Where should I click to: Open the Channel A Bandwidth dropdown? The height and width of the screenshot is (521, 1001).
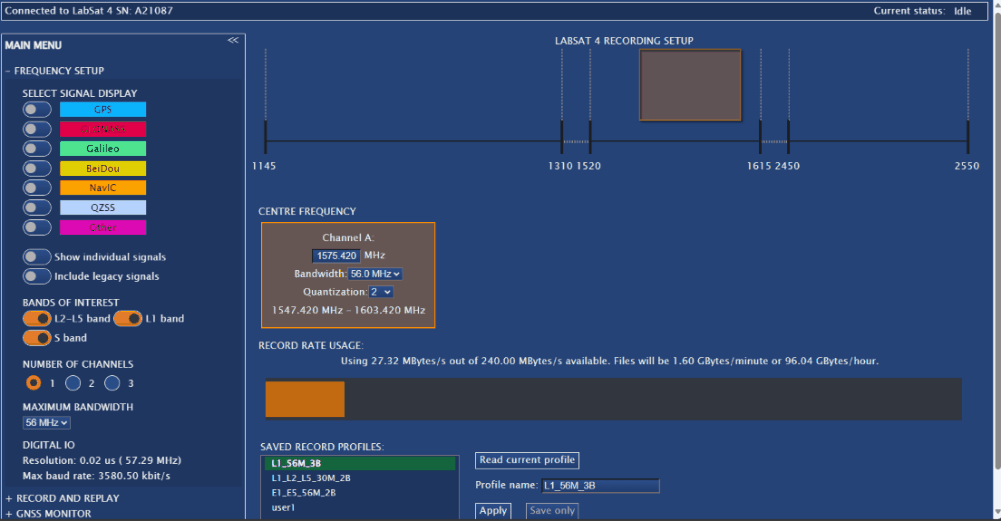[x=375, y=274]
